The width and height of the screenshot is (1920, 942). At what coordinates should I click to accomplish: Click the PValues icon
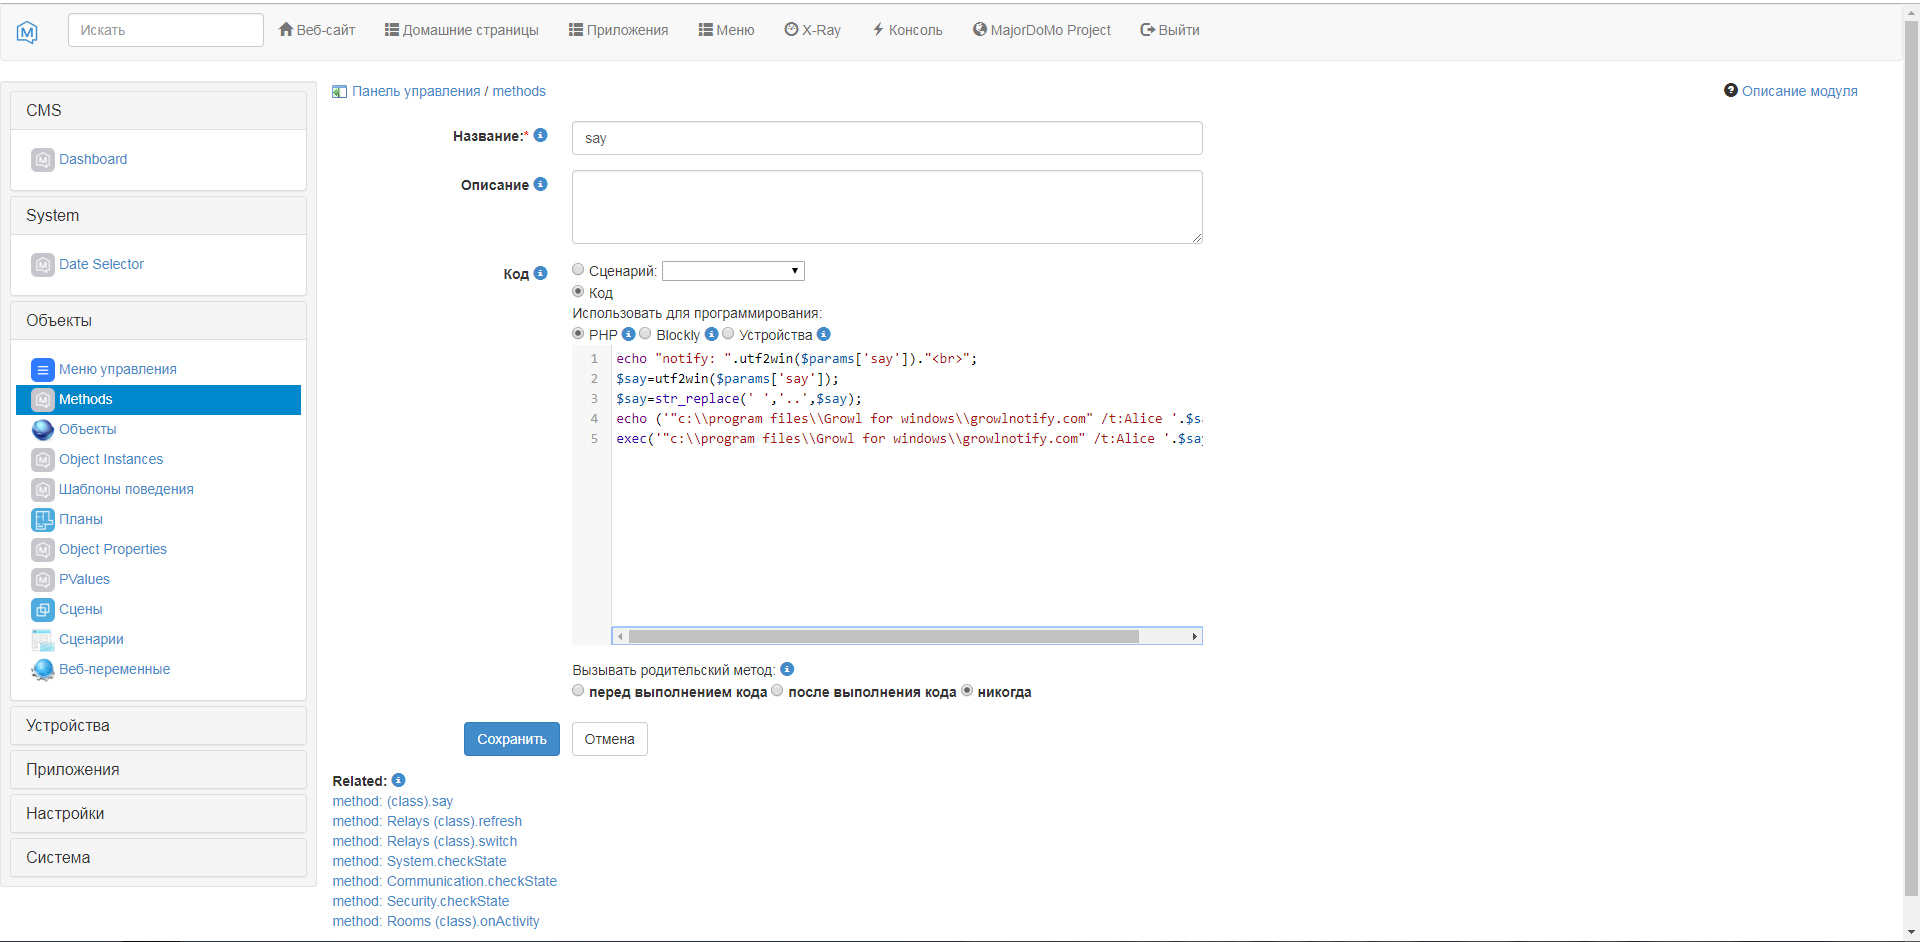pos(43,580)
